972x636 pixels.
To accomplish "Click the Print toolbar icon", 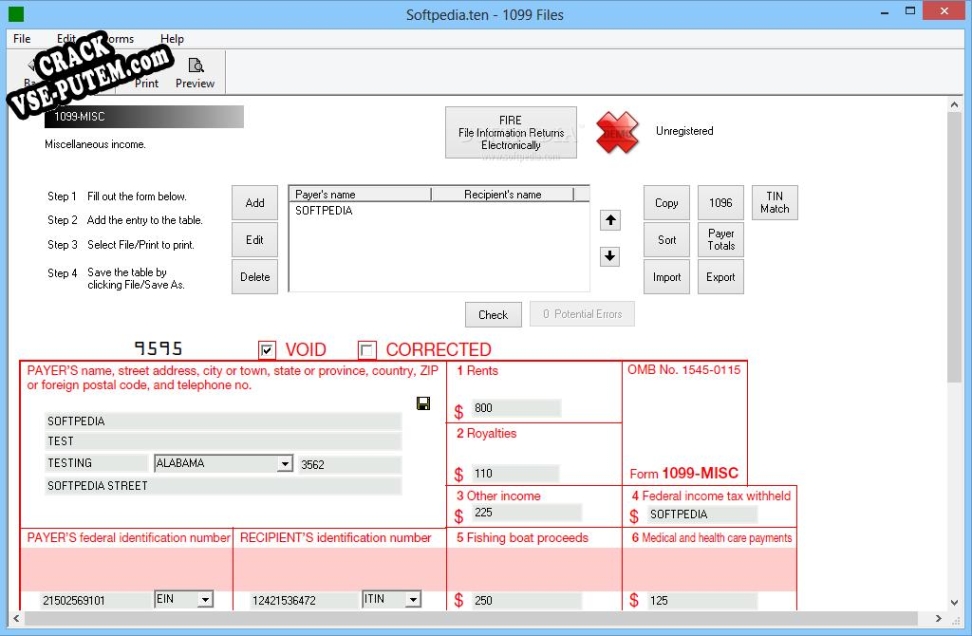I will [146, 70].
